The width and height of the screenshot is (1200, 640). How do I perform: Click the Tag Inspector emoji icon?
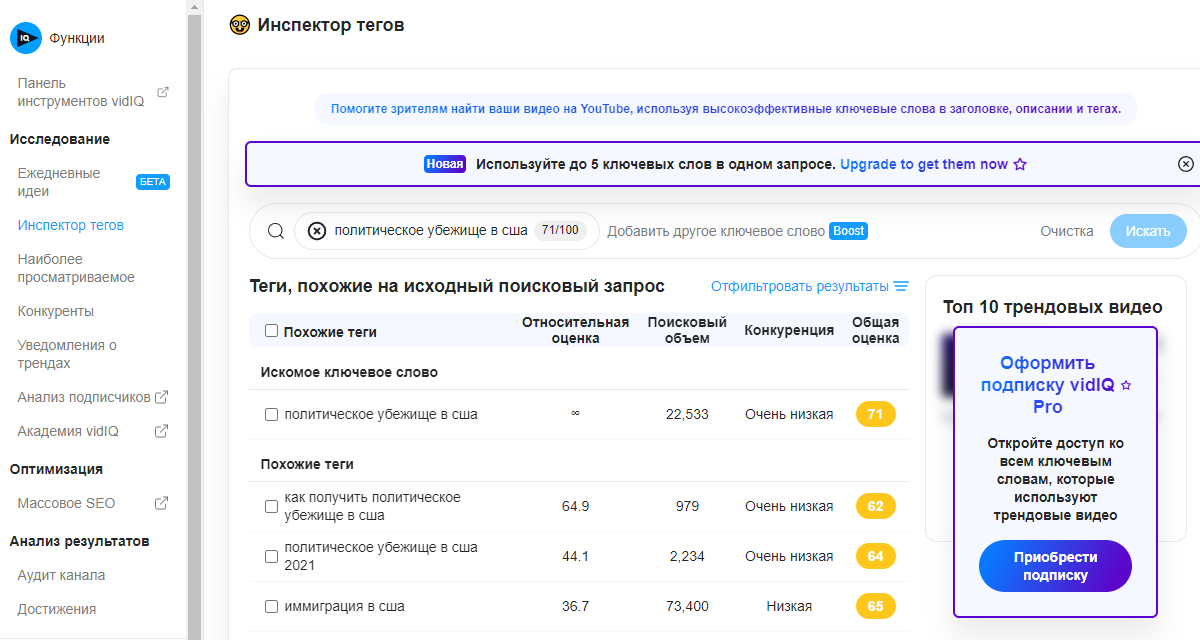[239, 25]
